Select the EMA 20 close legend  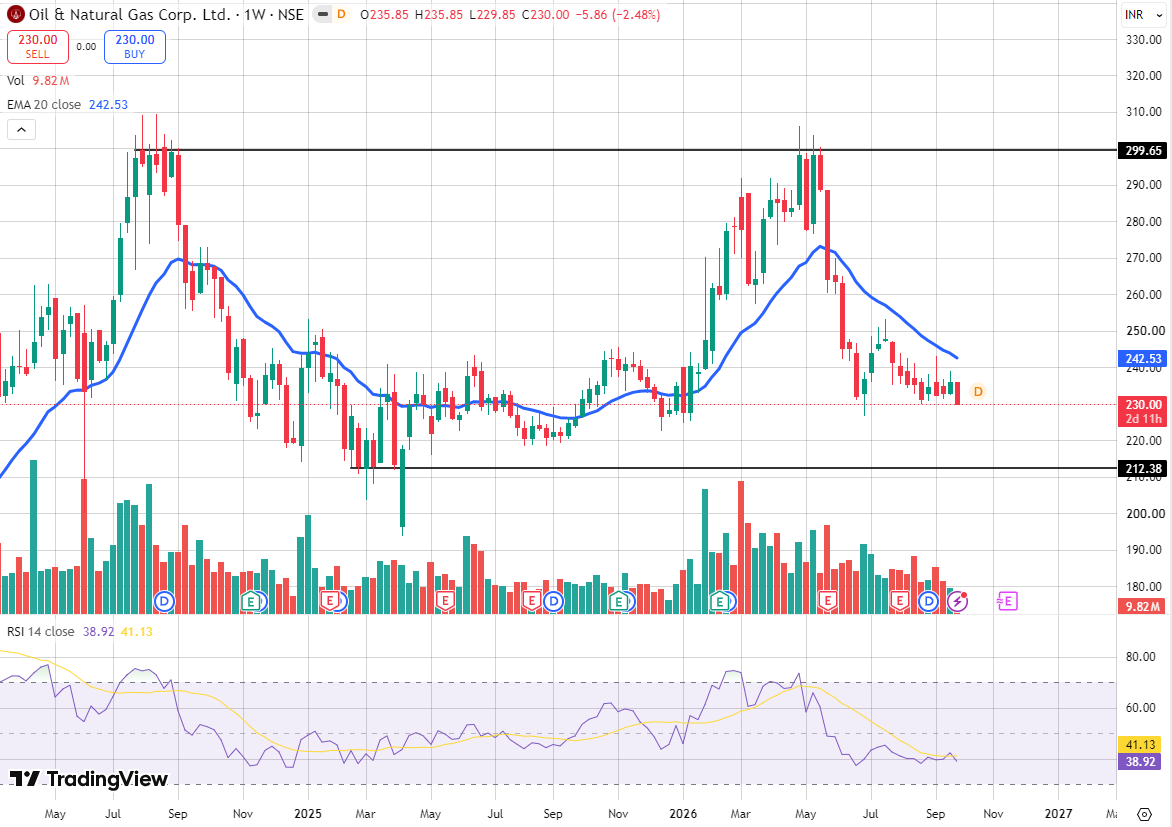tap(67, 105)
